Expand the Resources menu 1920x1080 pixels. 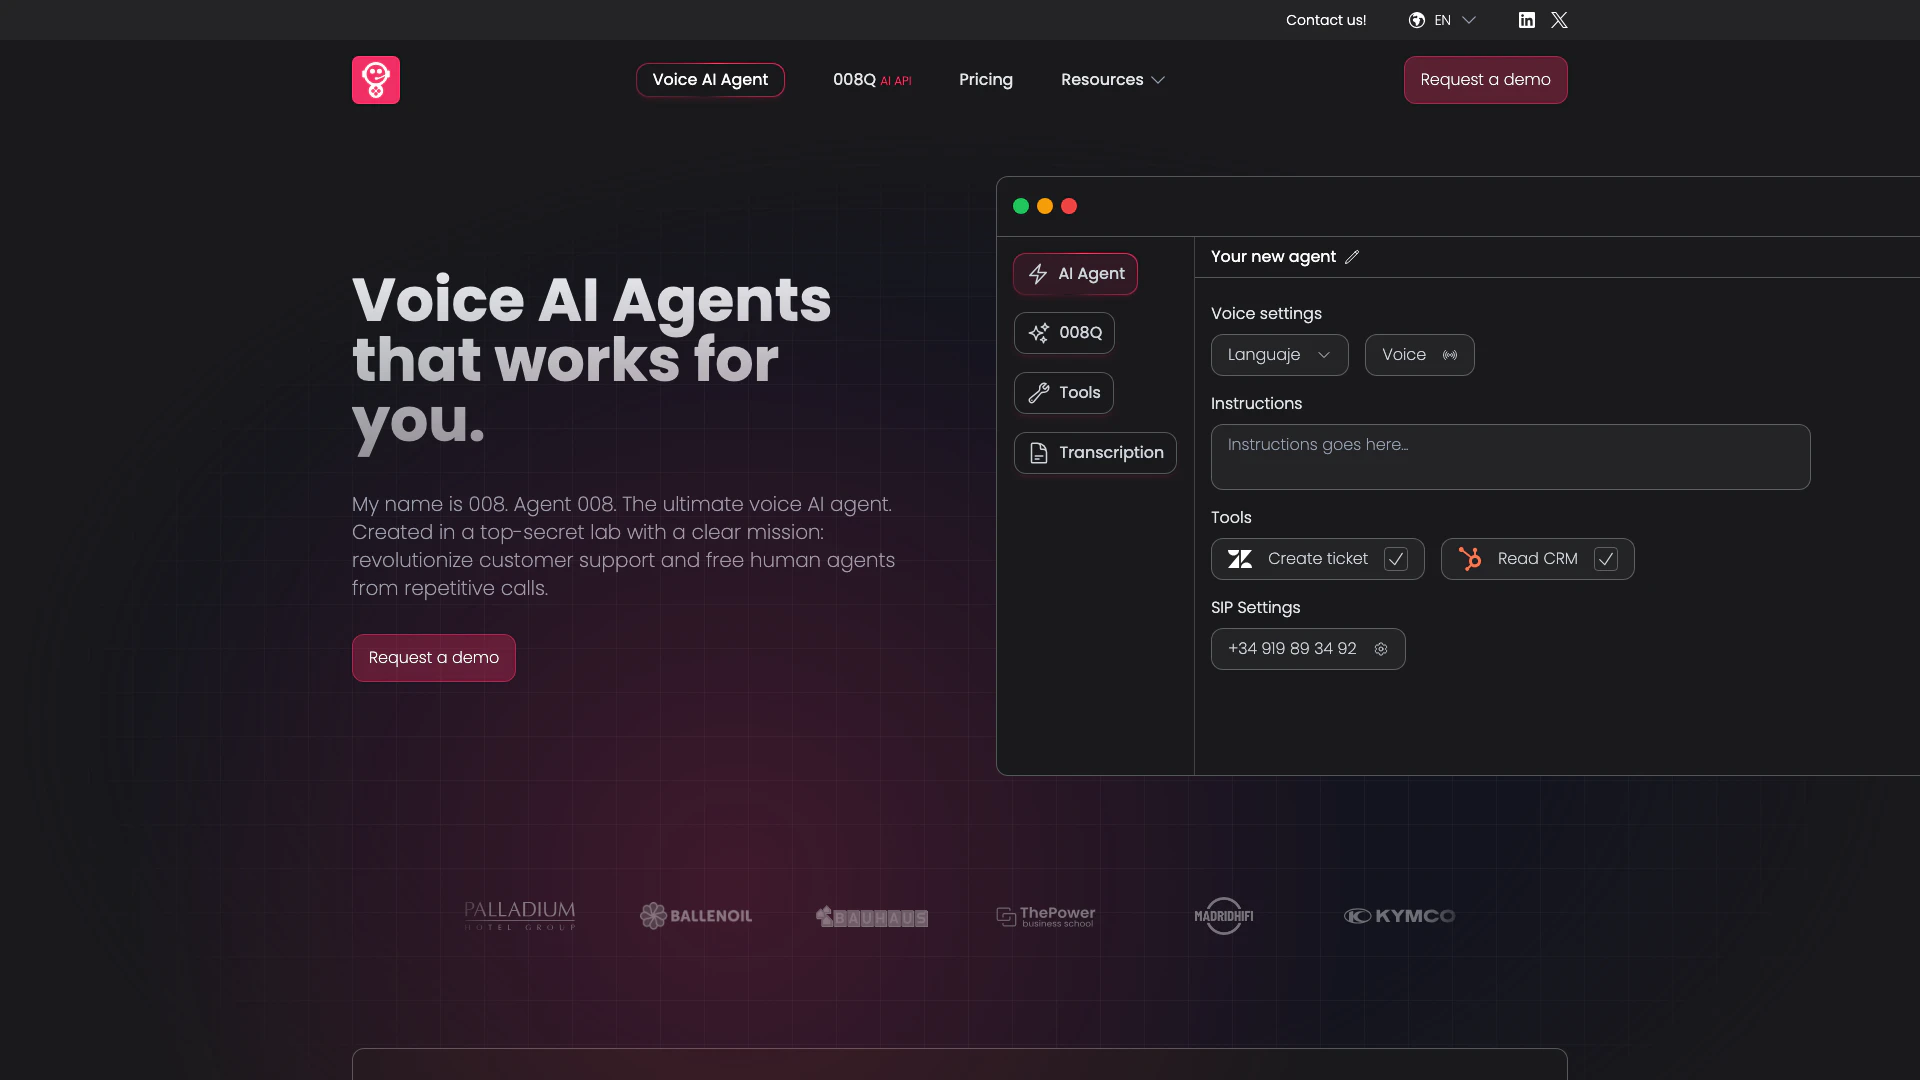(1112, 80)
